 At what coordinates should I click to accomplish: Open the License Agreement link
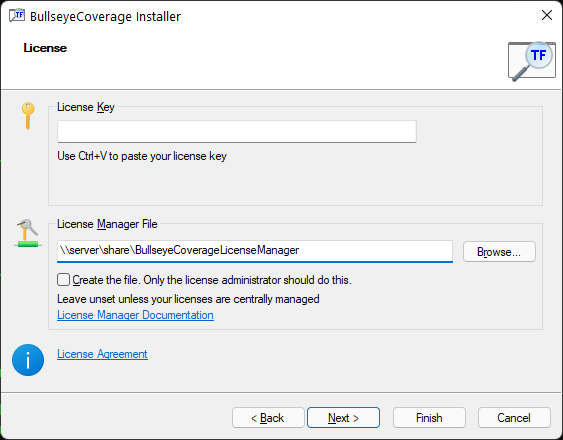click(x=102, y=354)
